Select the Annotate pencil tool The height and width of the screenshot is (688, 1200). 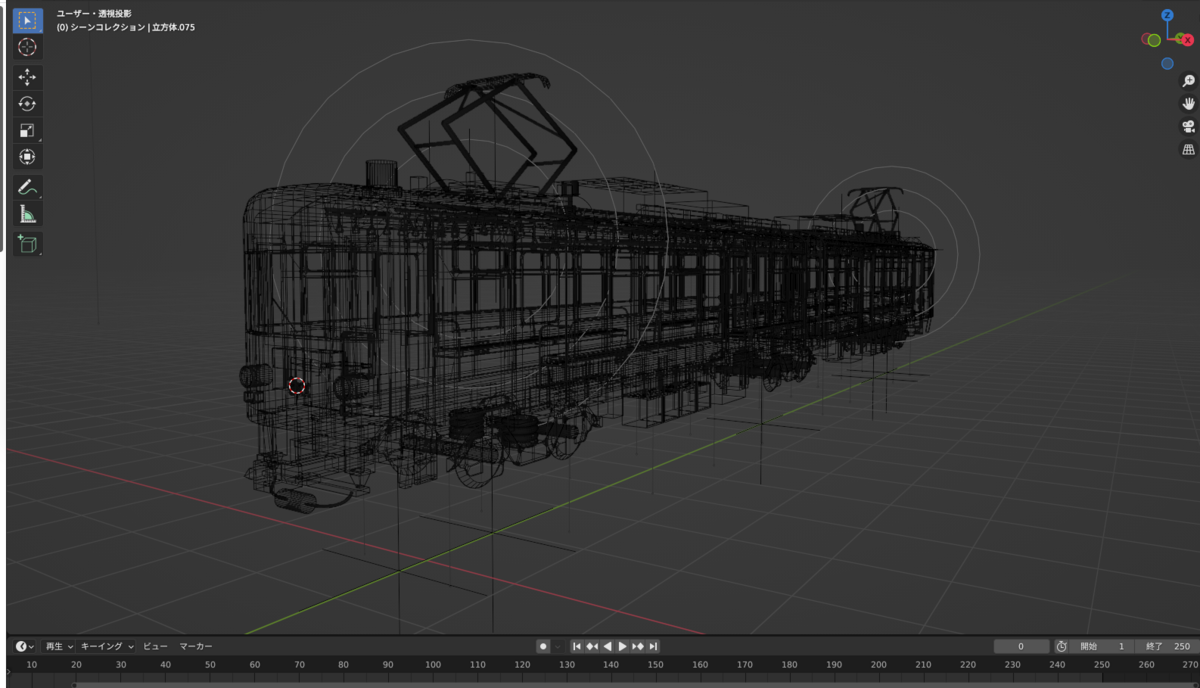(x=27, y=187)
